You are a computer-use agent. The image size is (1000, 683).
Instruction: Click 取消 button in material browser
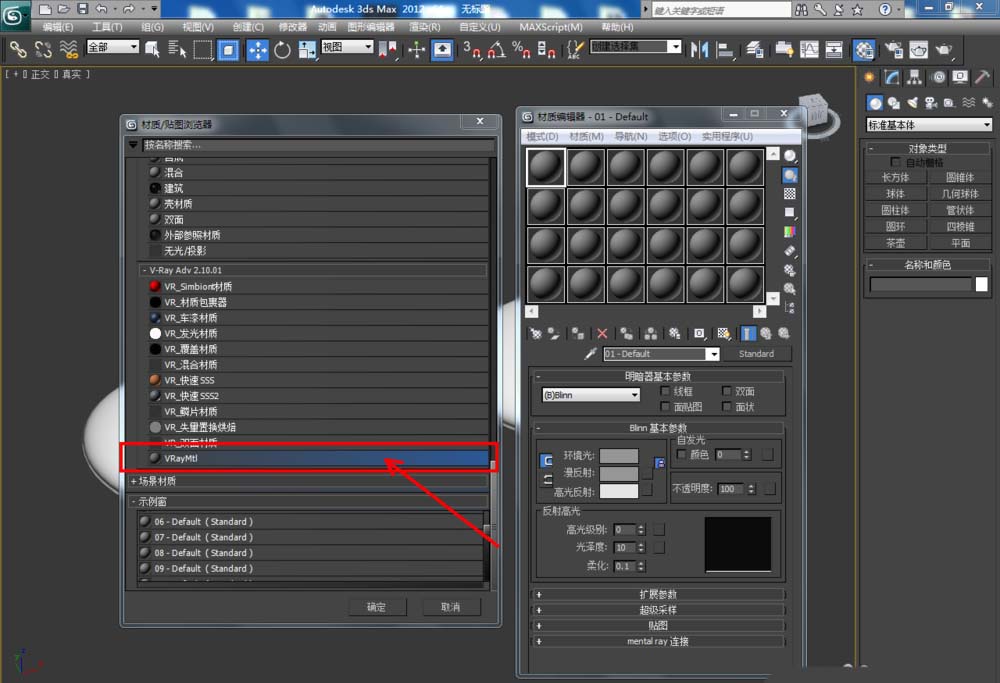(x=451, y=607)
